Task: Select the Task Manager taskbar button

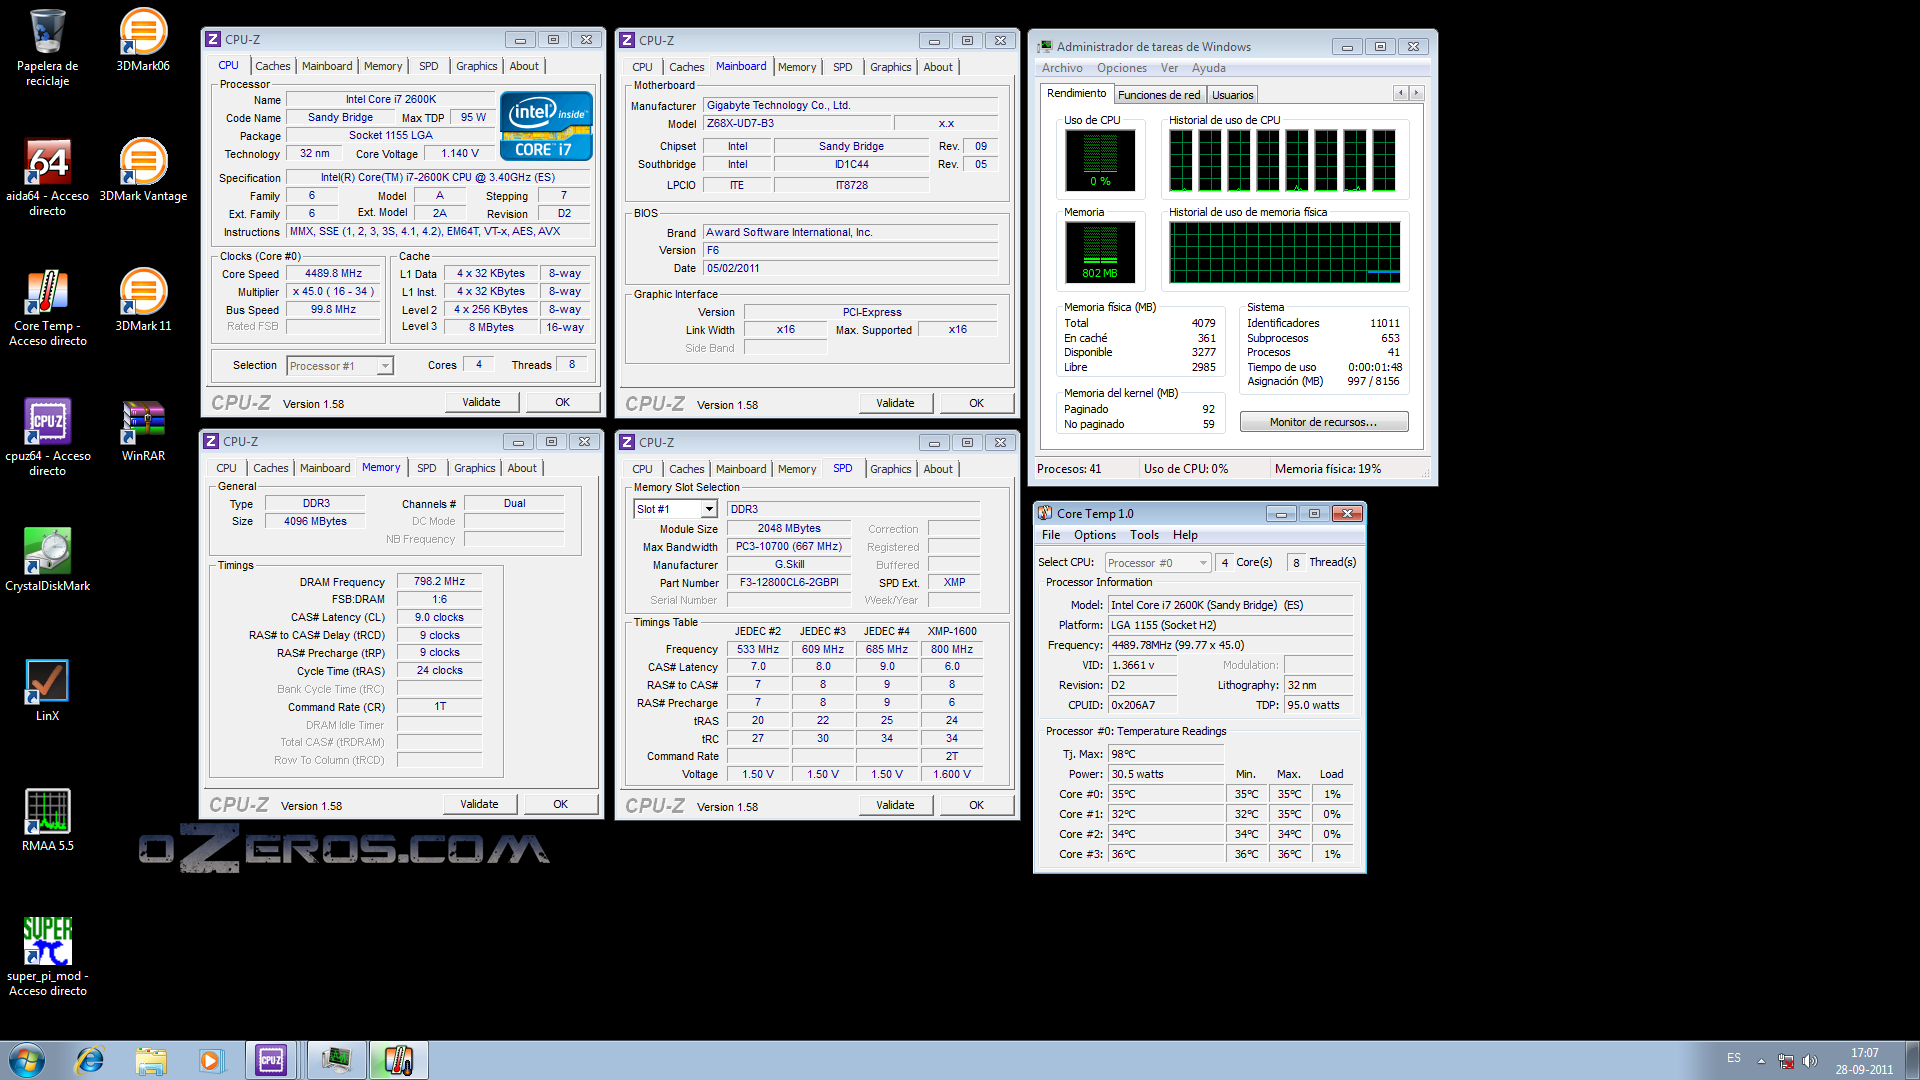Action: point(337,1060)
